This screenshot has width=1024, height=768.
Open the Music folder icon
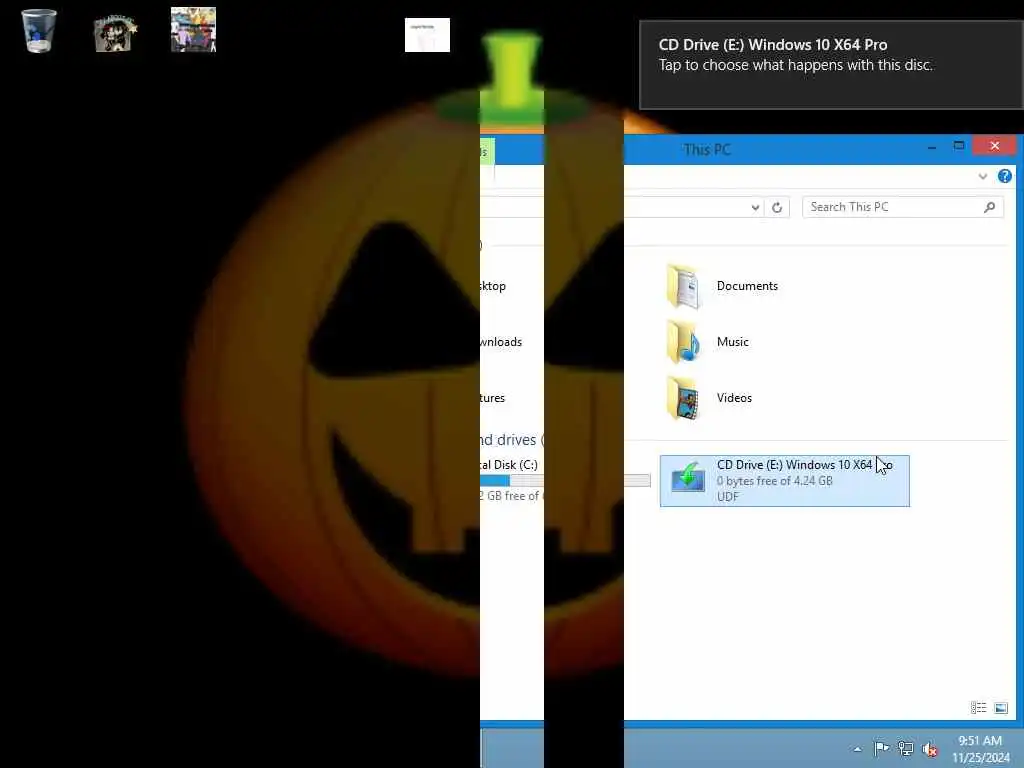(683, 342)
